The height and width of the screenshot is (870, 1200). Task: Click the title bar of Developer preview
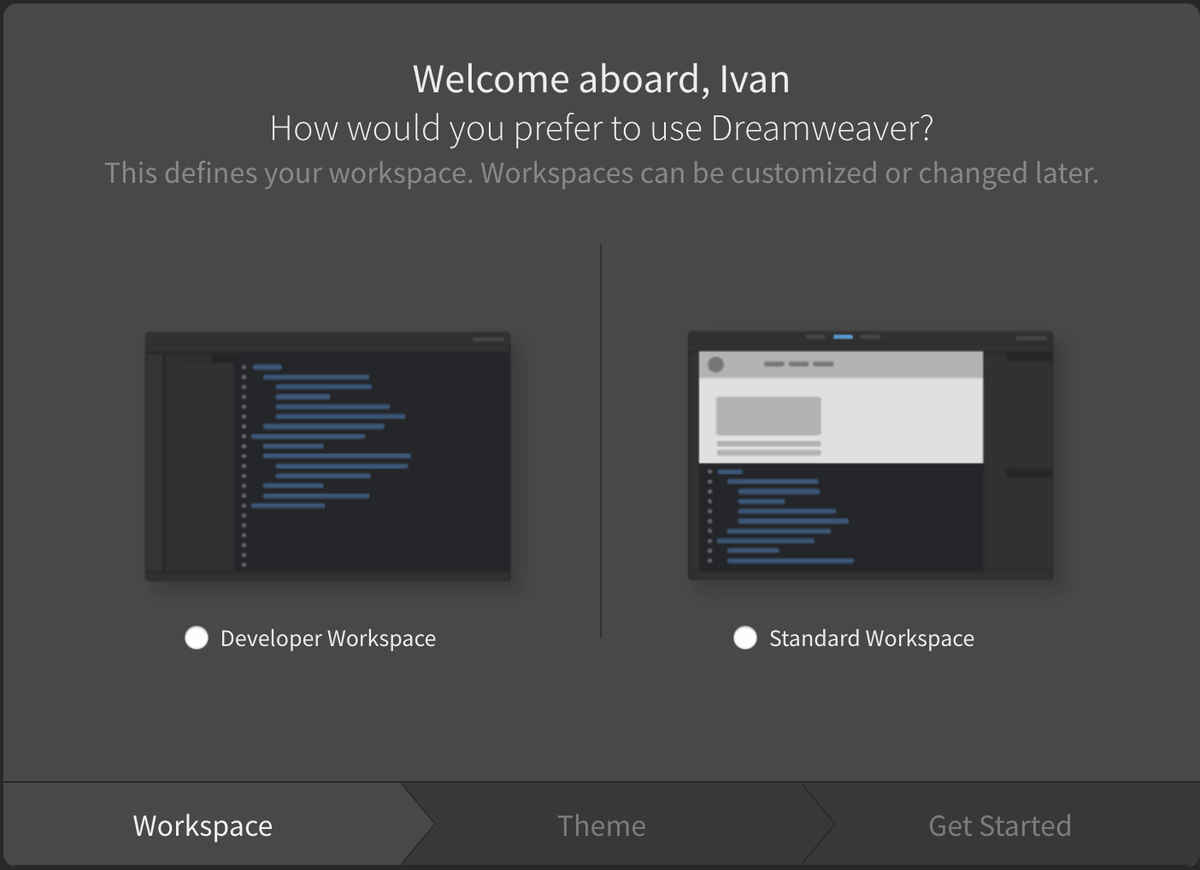click(x=327, y=338)
